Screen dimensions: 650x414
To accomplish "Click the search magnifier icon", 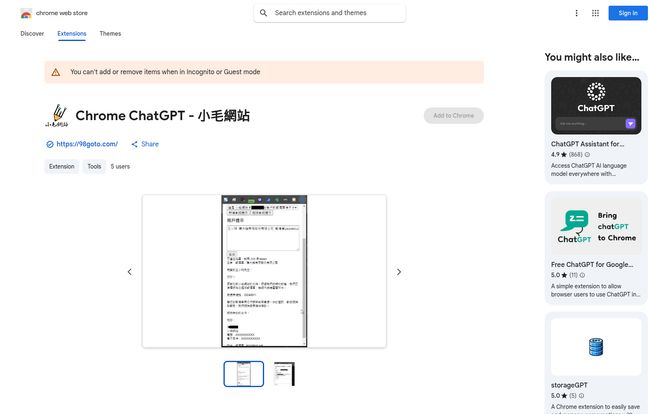I will pos(263,13).
